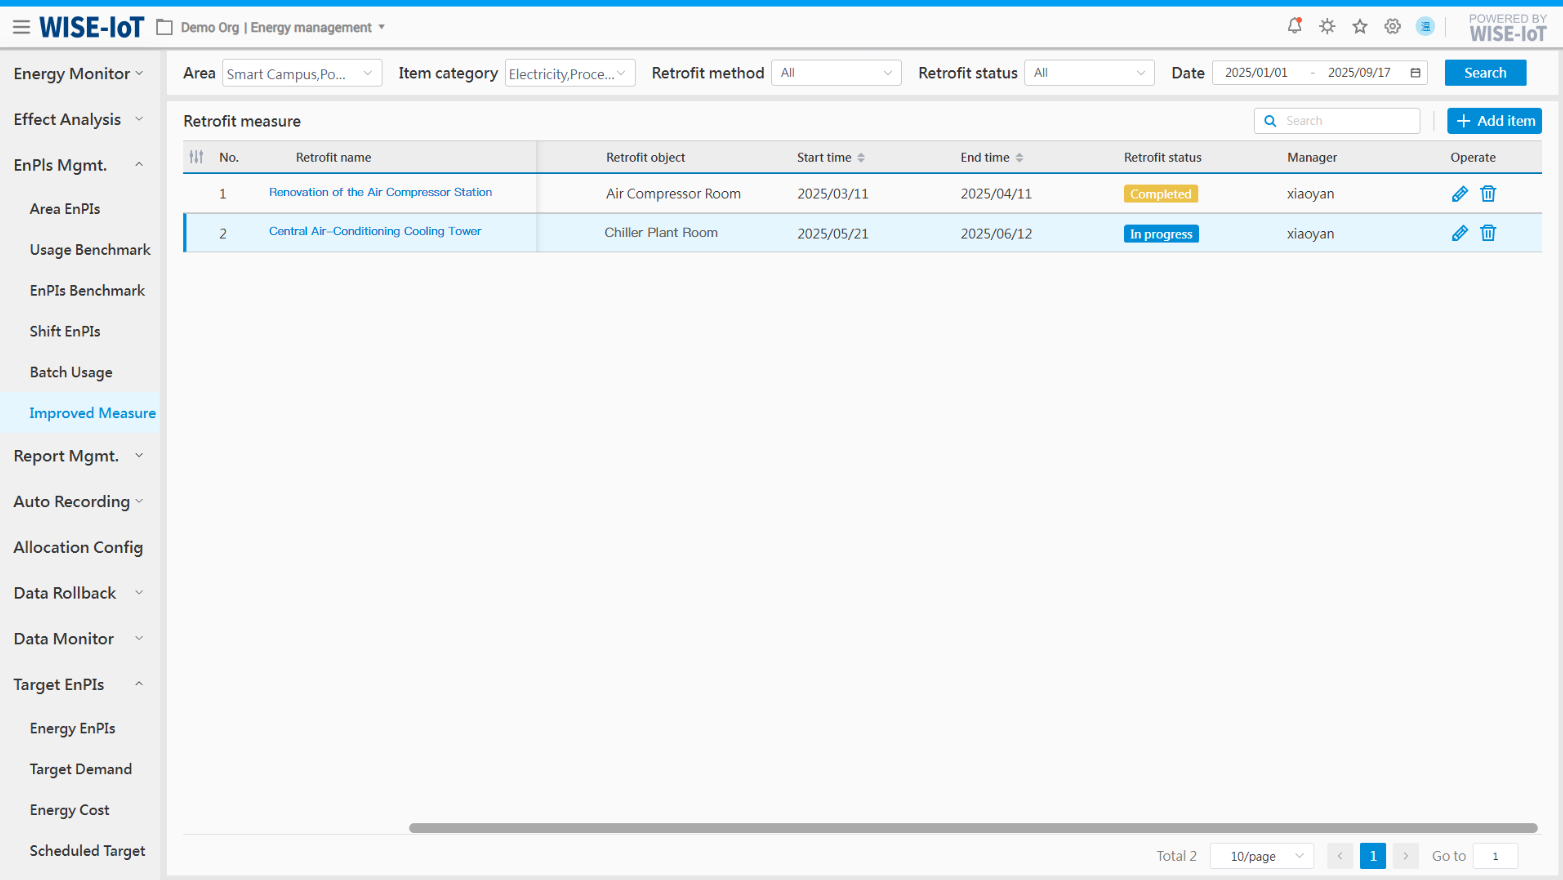
Task: Open the settings gear icon
Action: tap(1392, 27)
